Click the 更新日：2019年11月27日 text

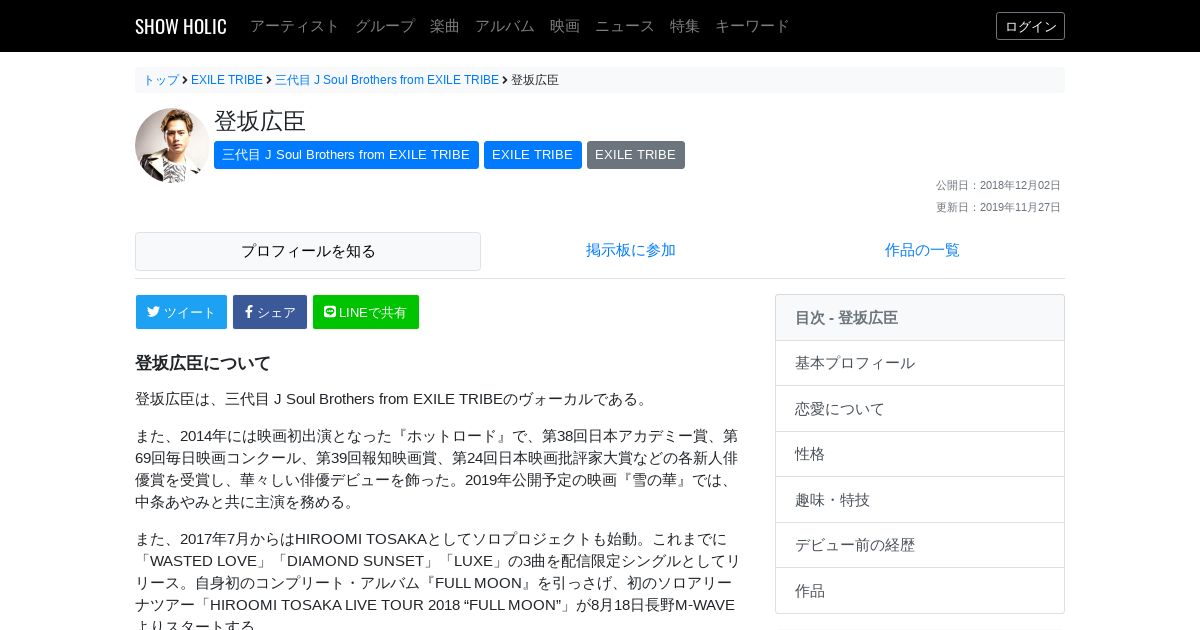998,207
